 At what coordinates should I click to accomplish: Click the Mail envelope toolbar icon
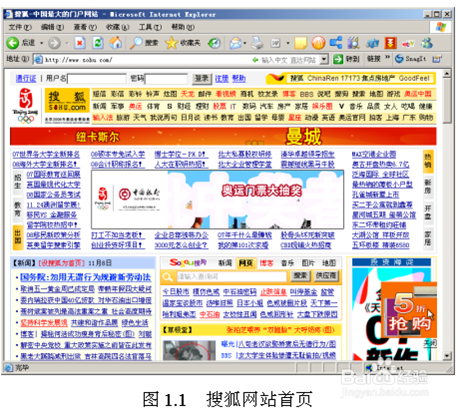[x=235, y=43]
